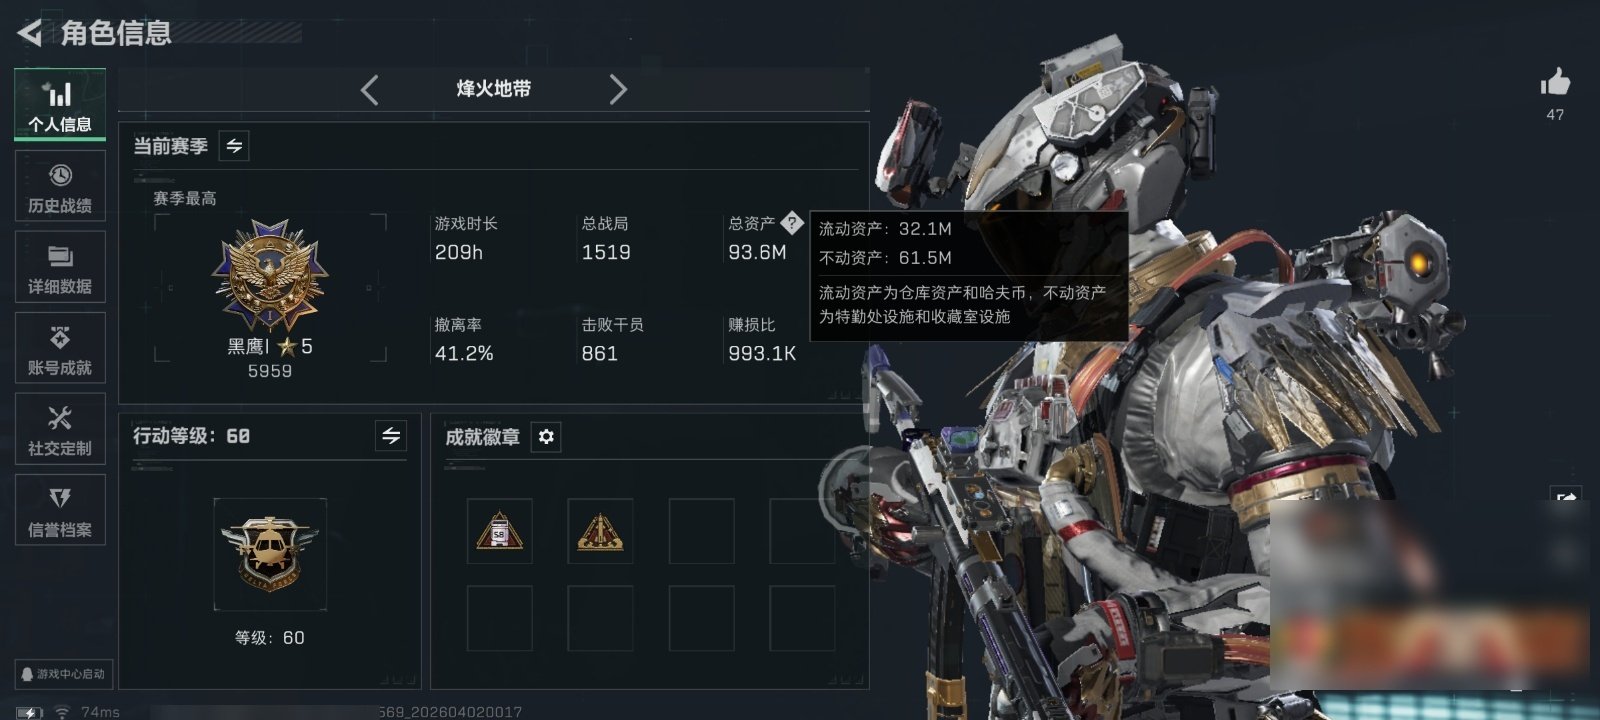This screenshot has height=720, width=1600.
Task: Open 账号成就 sidebar section
Action: coord(60,348)
